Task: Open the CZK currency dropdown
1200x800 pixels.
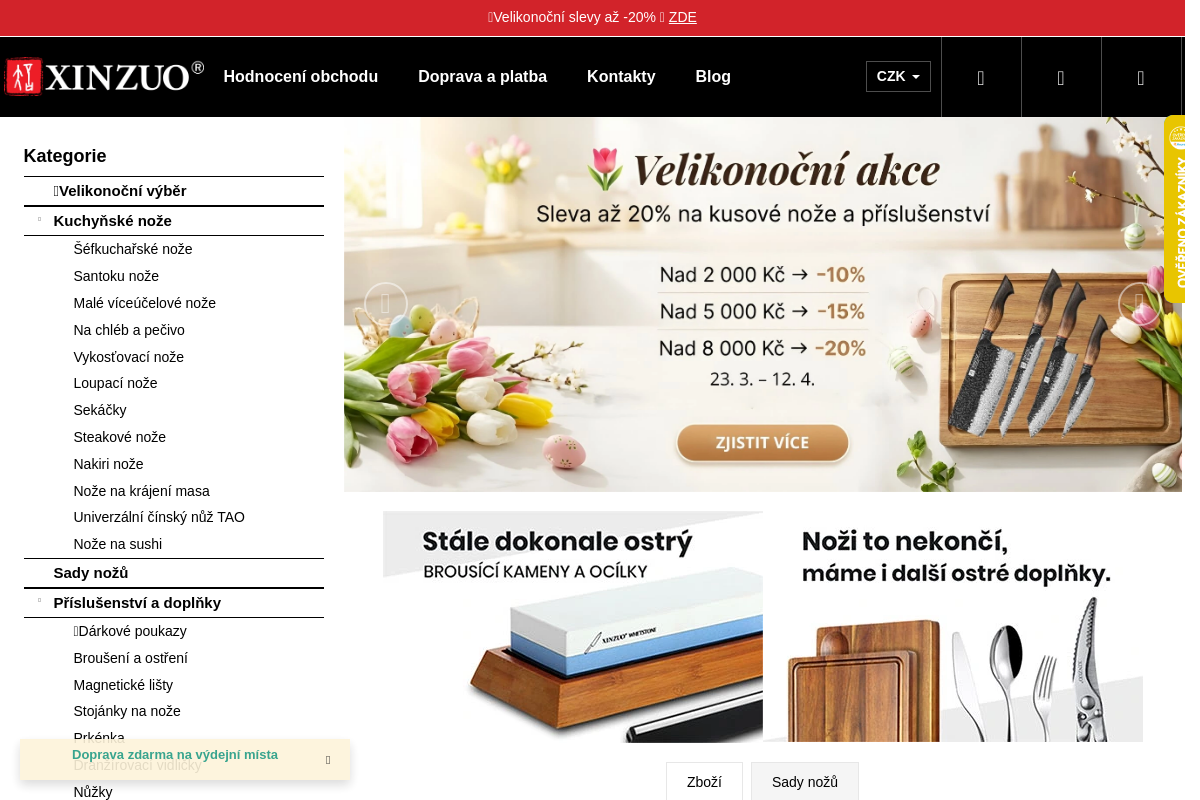Action: [898, 77]
